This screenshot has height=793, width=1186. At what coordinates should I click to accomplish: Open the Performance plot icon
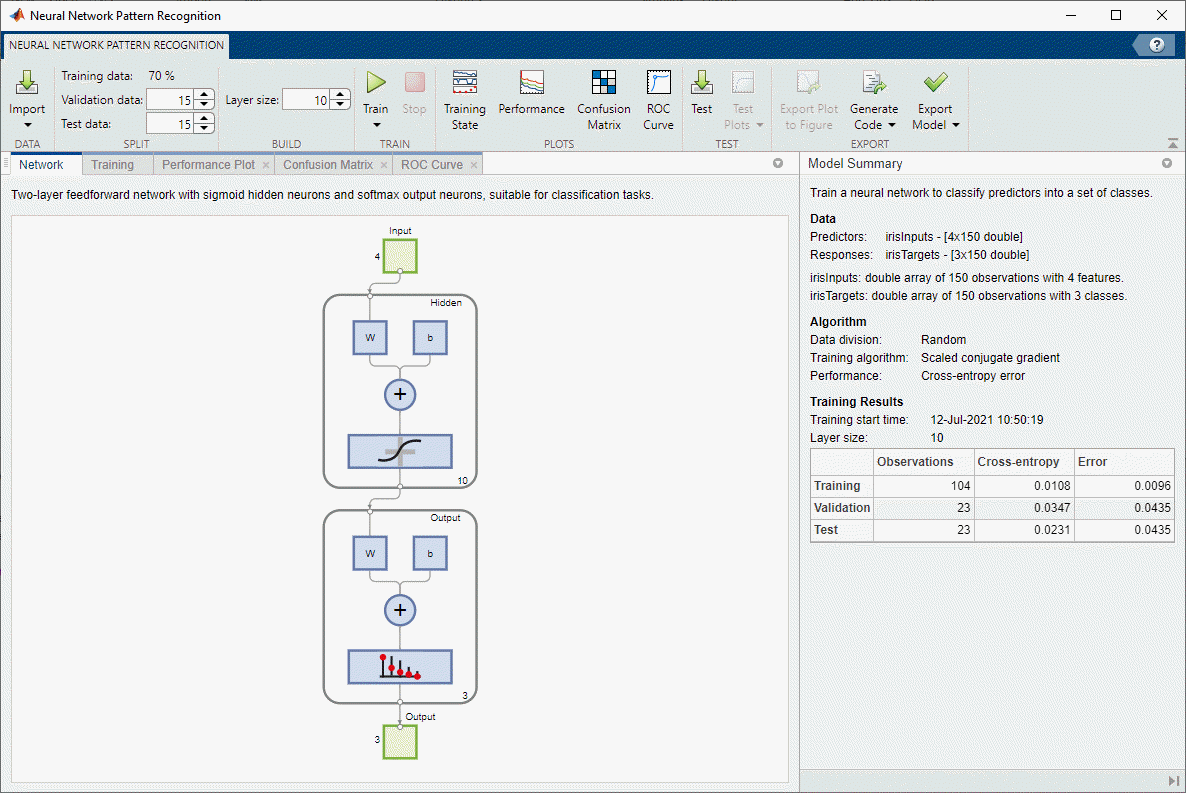coord(531,83)
